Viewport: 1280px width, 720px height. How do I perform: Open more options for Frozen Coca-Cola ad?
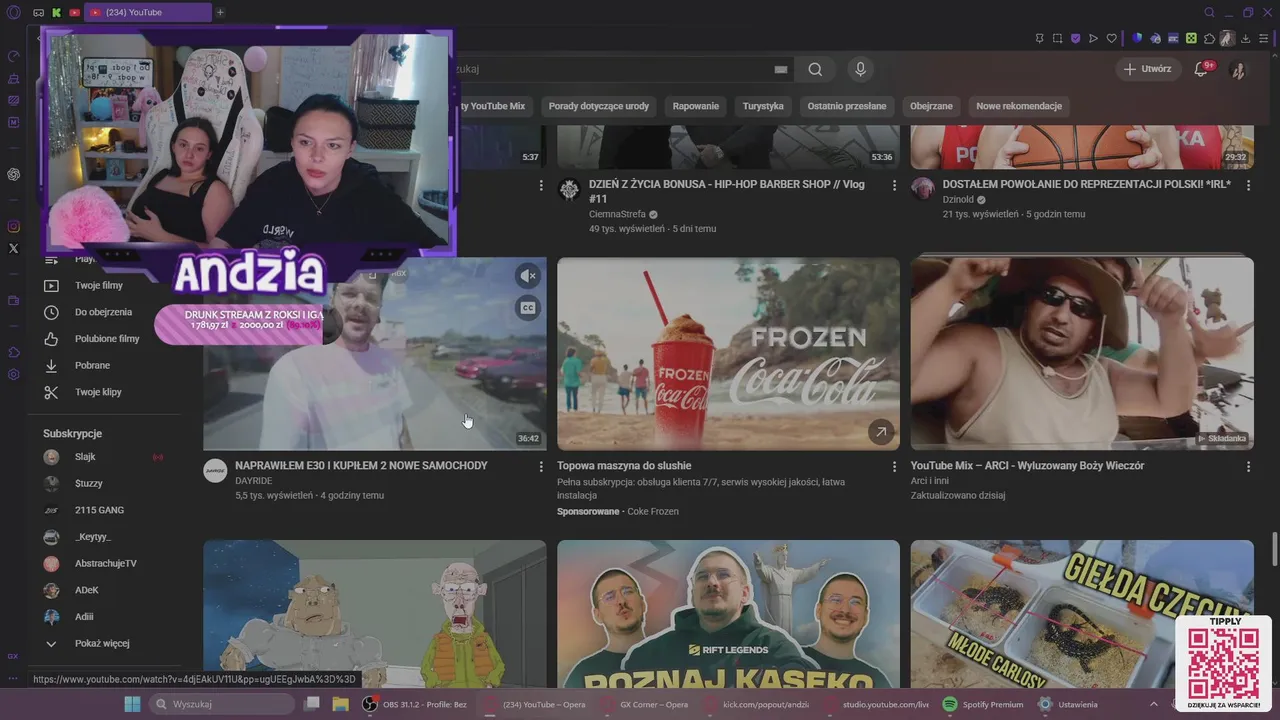895,467
